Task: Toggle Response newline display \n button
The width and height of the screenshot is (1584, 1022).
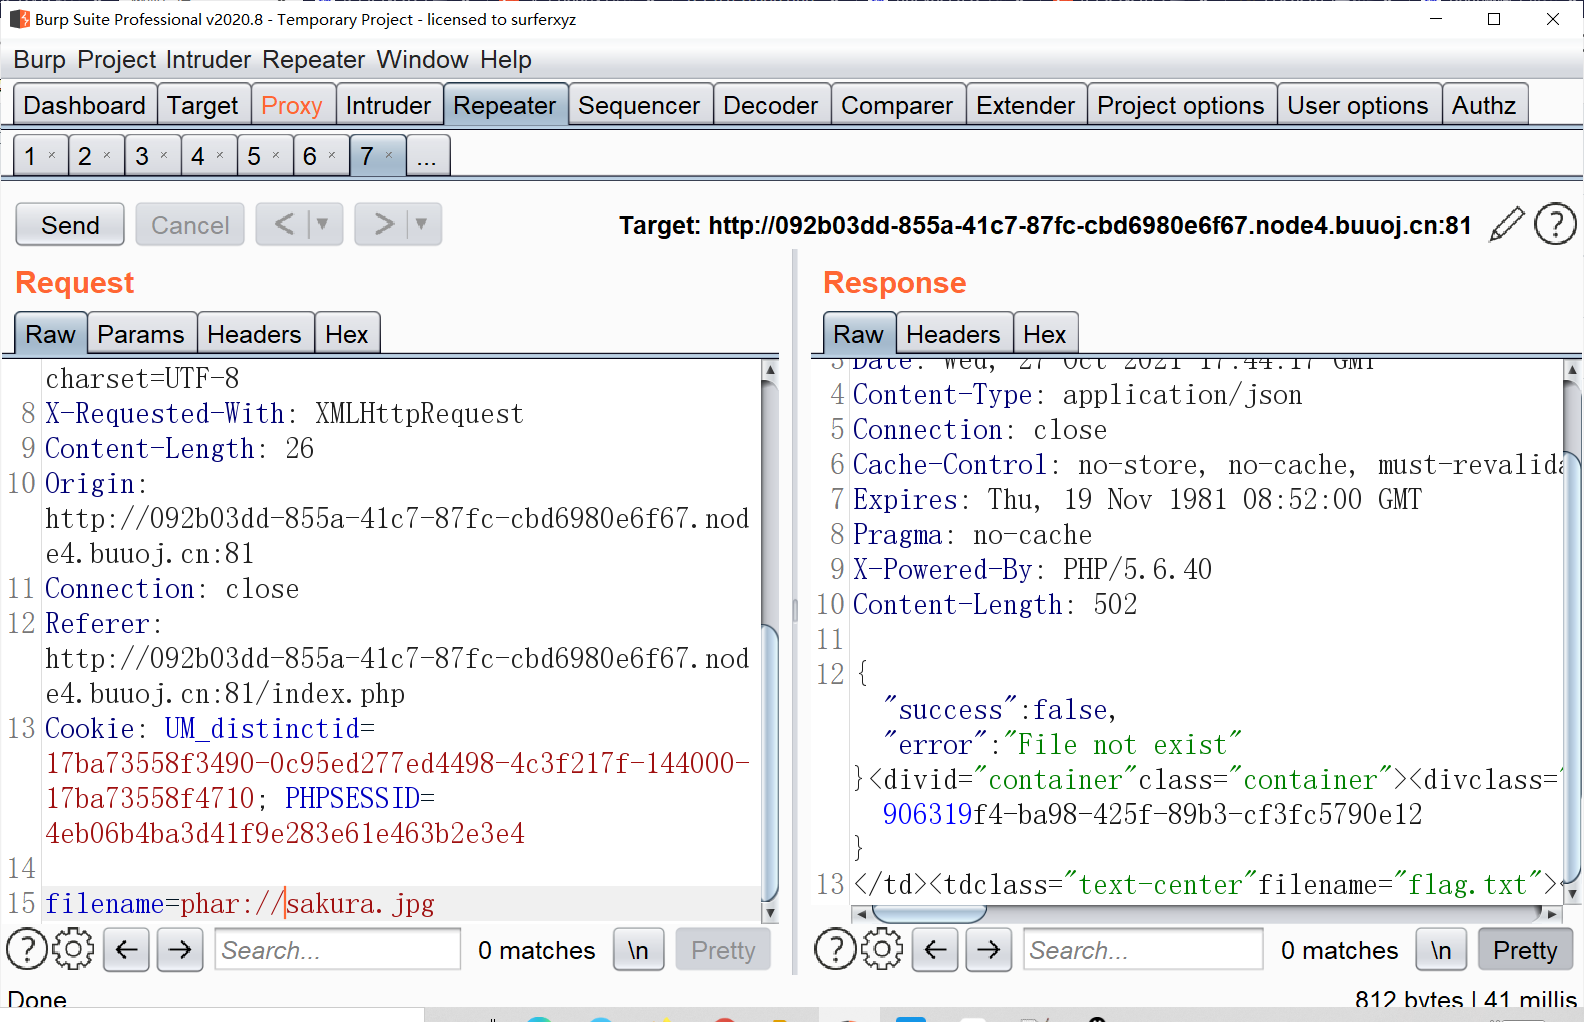Action: point(1441,949)
